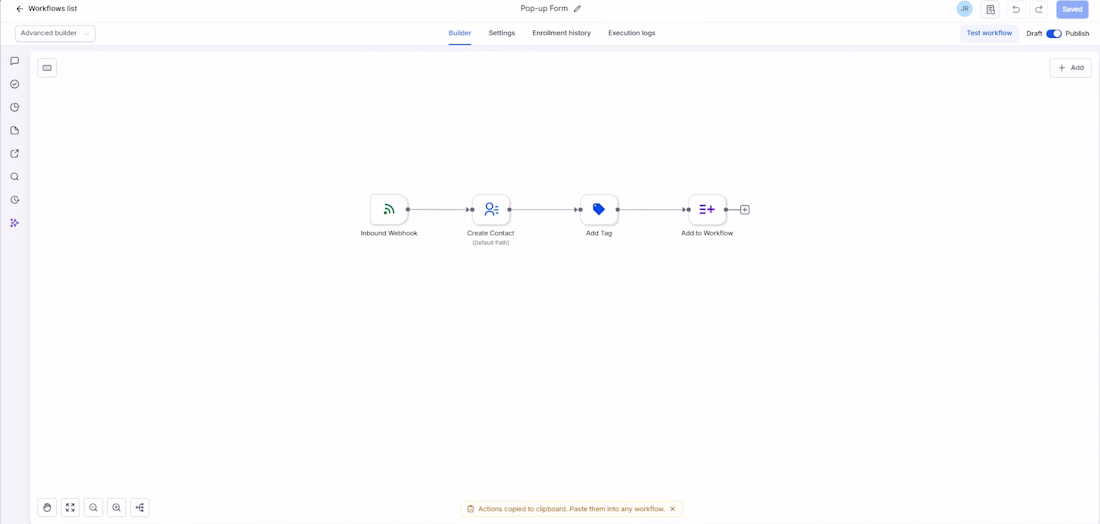The width and height of the screenshot is (1100, 524).
Task: Click the pie chart stats sidebar icon
Action: point(15,107)
